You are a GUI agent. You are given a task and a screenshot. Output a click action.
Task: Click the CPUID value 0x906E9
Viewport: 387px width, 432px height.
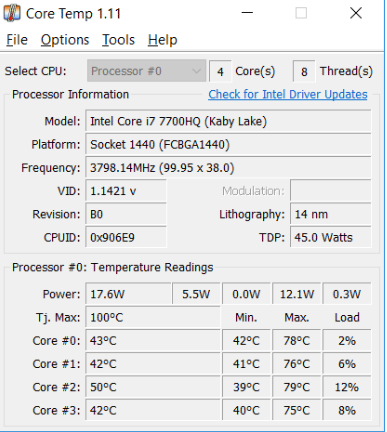(126, 238)
